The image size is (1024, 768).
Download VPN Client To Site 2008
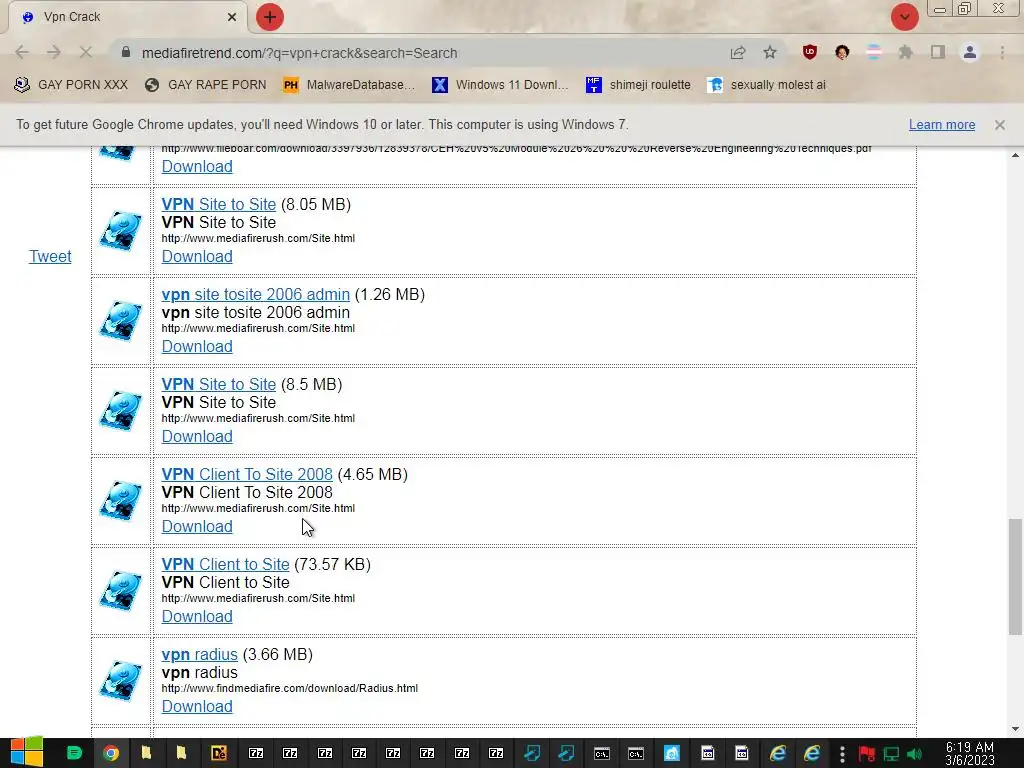(197, 526)
